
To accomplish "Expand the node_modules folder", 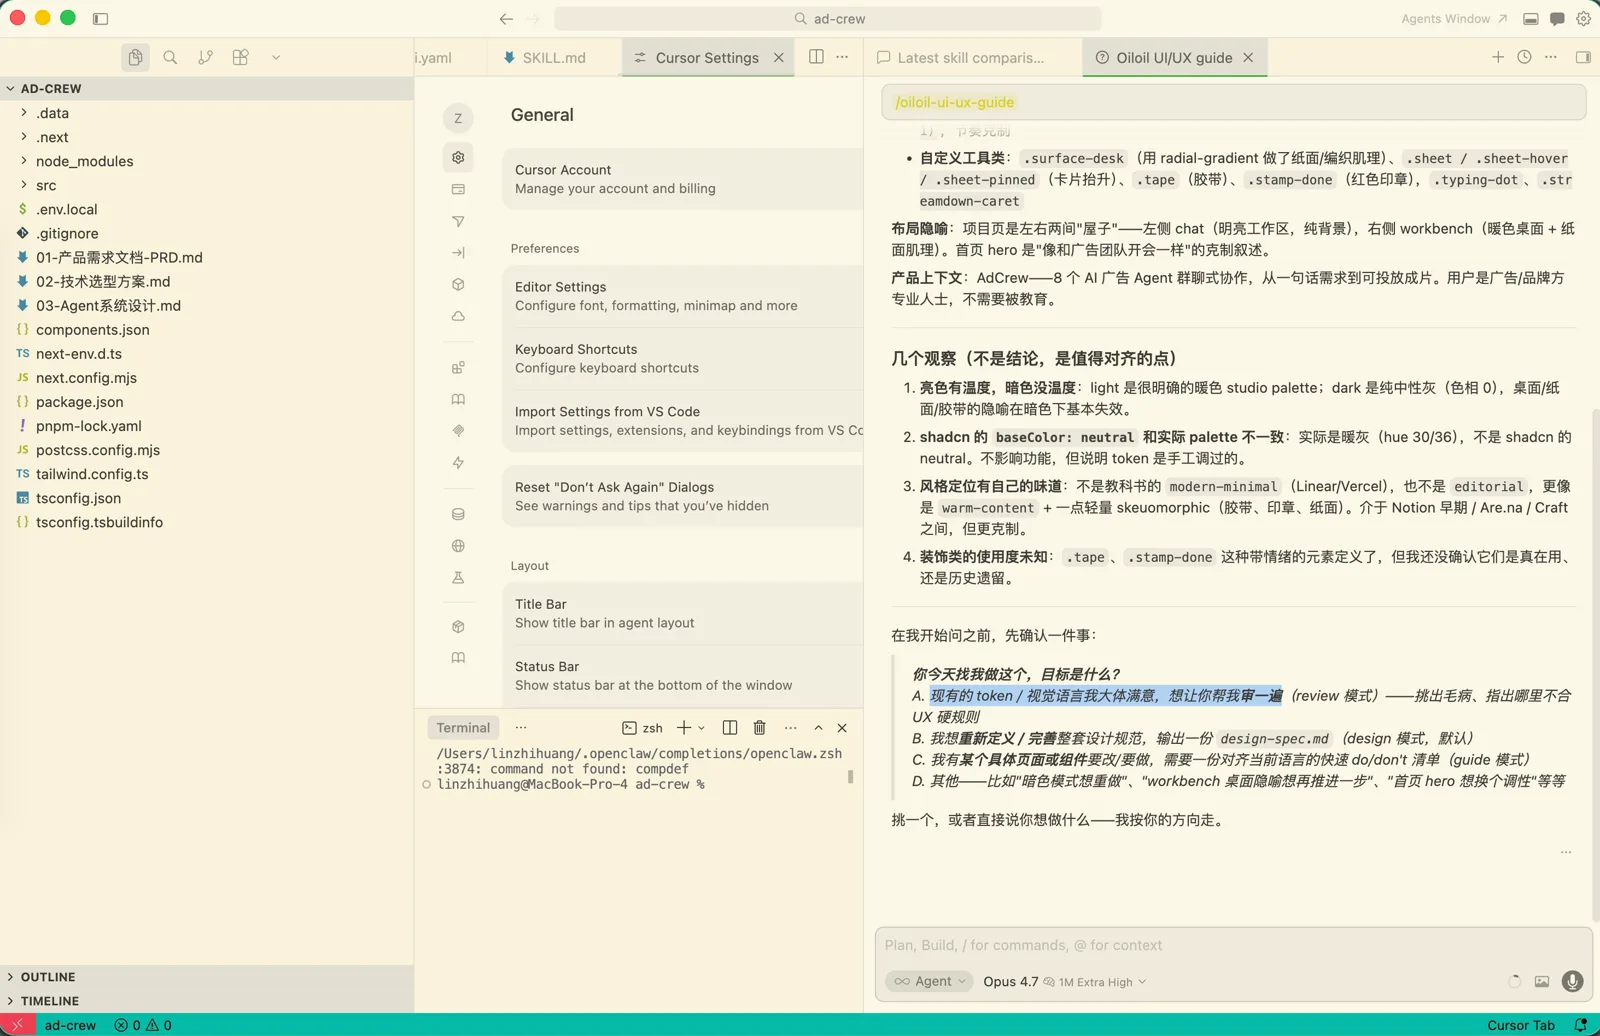I will click(207, 161).
